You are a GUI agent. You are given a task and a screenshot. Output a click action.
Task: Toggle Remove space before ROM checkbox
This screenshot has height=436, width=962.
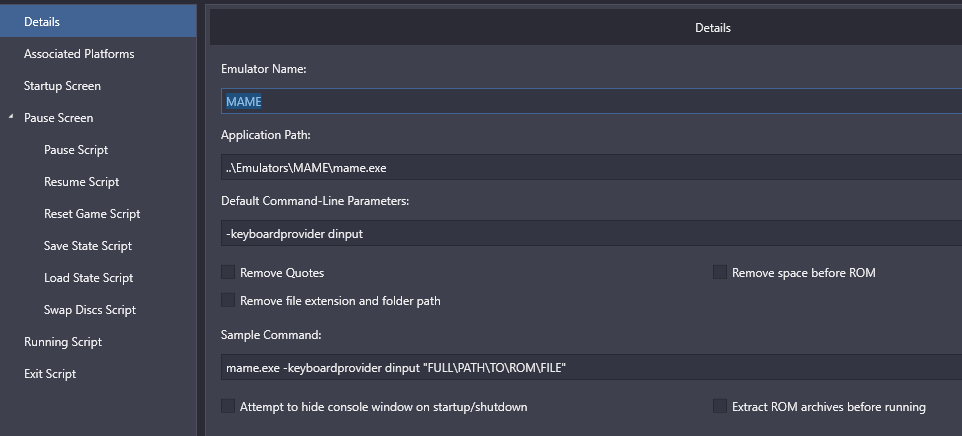[x=720, y=273]
